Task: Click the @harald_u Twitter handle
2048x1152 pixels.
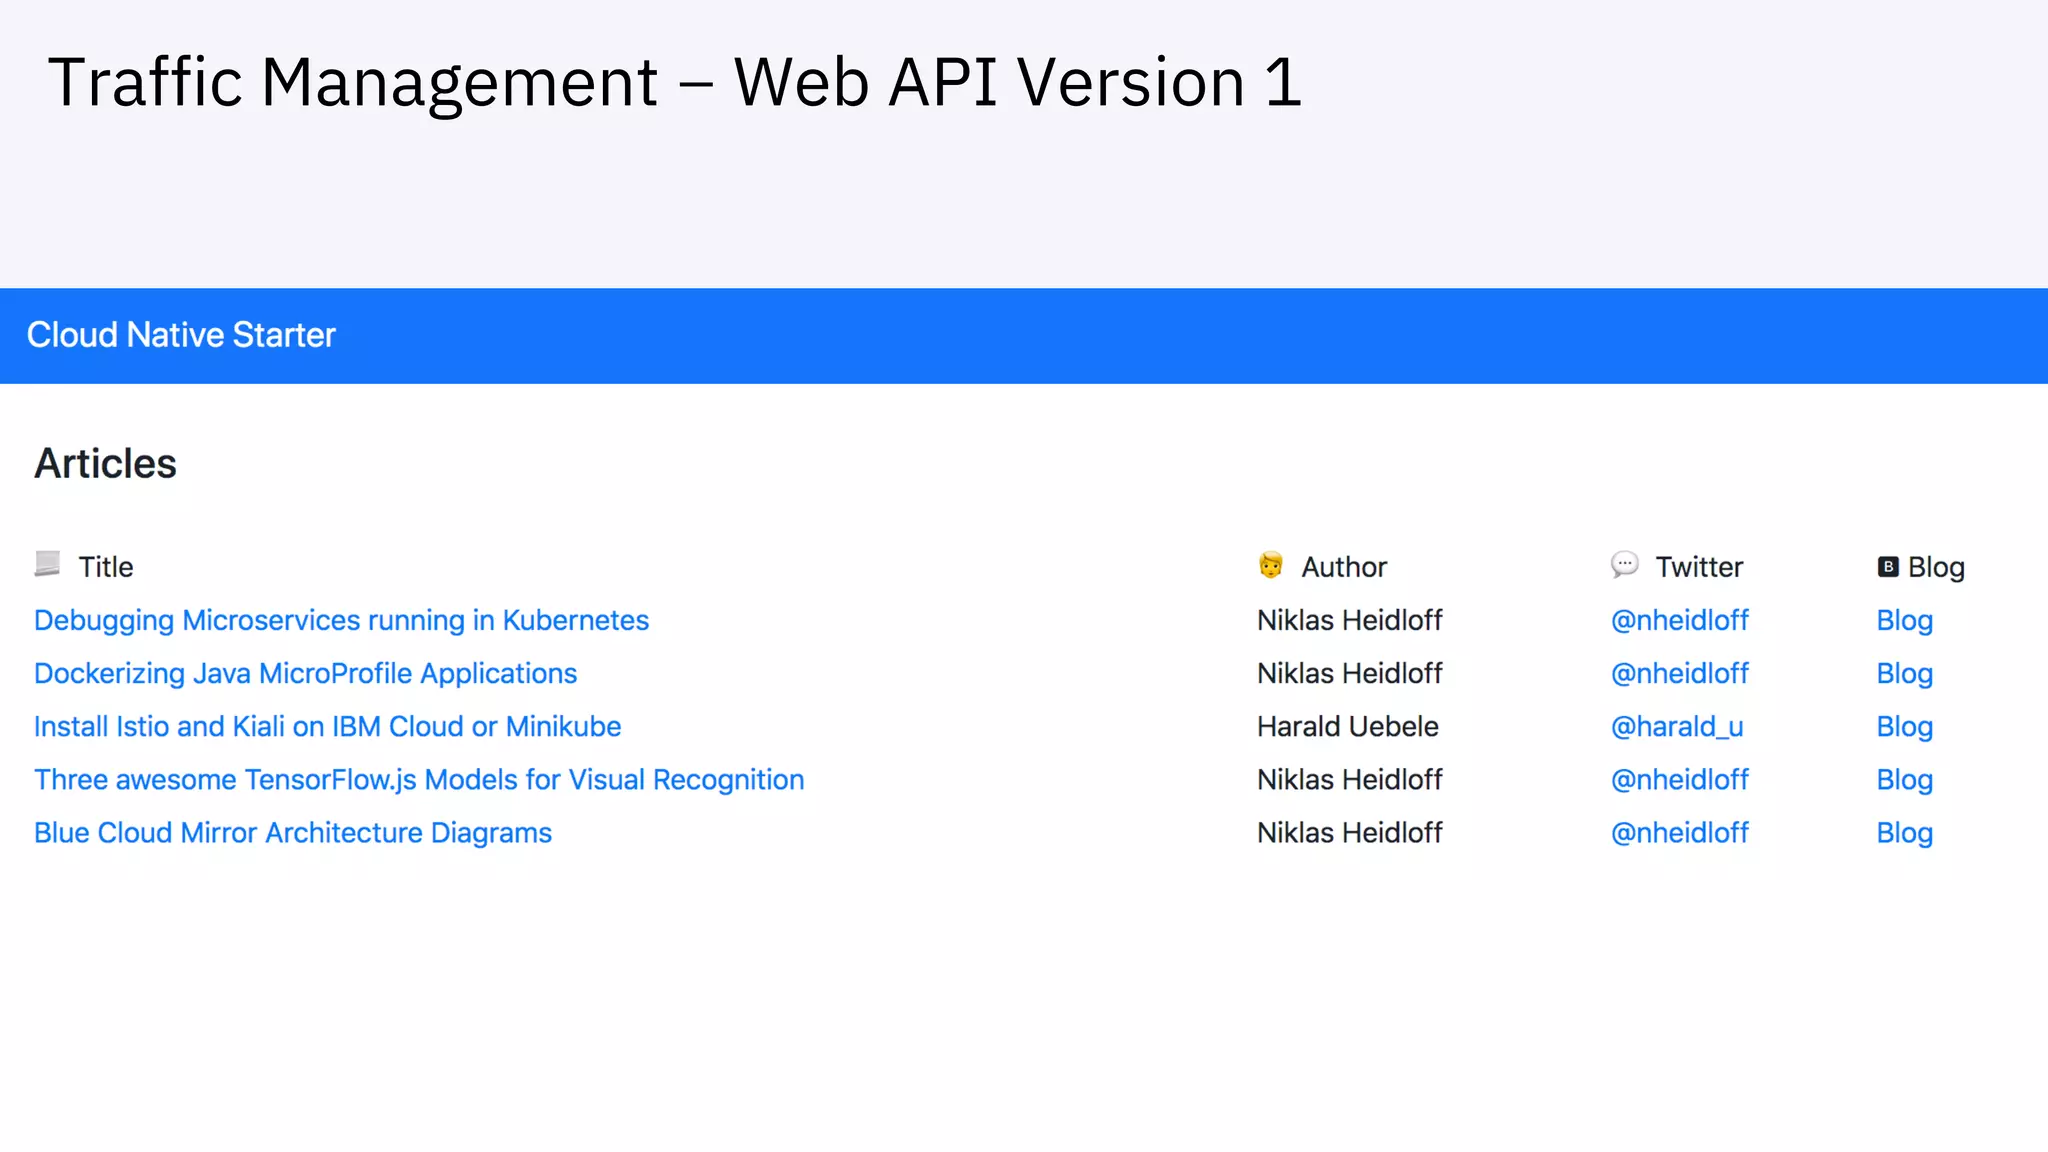Action: [1677, 727]
